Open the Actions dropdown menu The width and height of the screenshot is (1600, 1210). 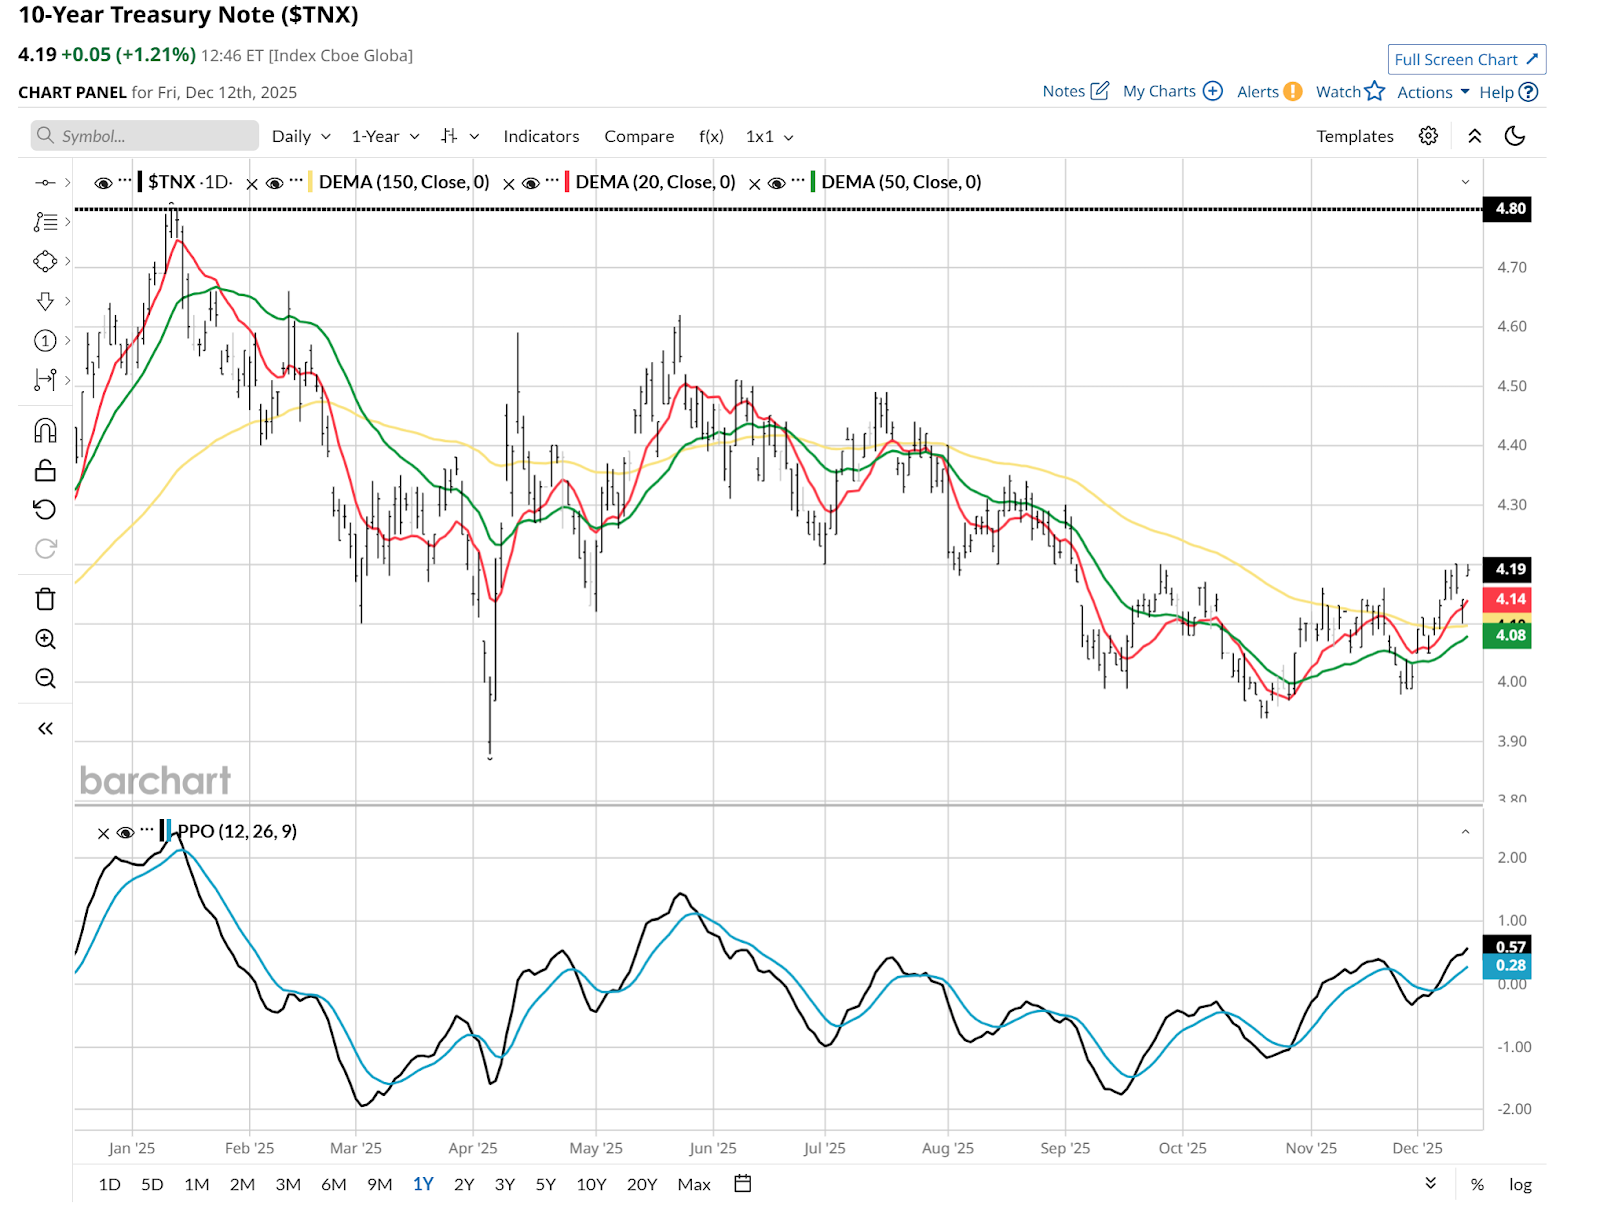[x=1432, y=92]
